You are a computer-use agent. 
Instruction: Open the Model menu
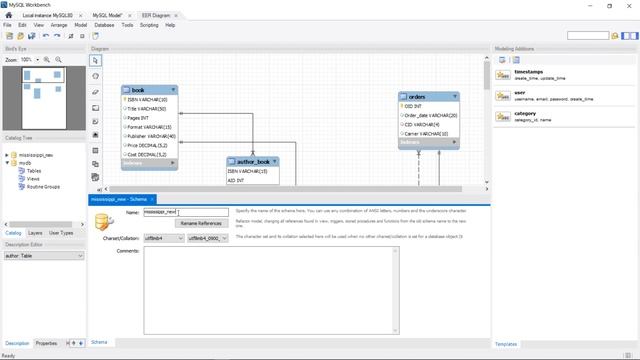tap(80, 25)
